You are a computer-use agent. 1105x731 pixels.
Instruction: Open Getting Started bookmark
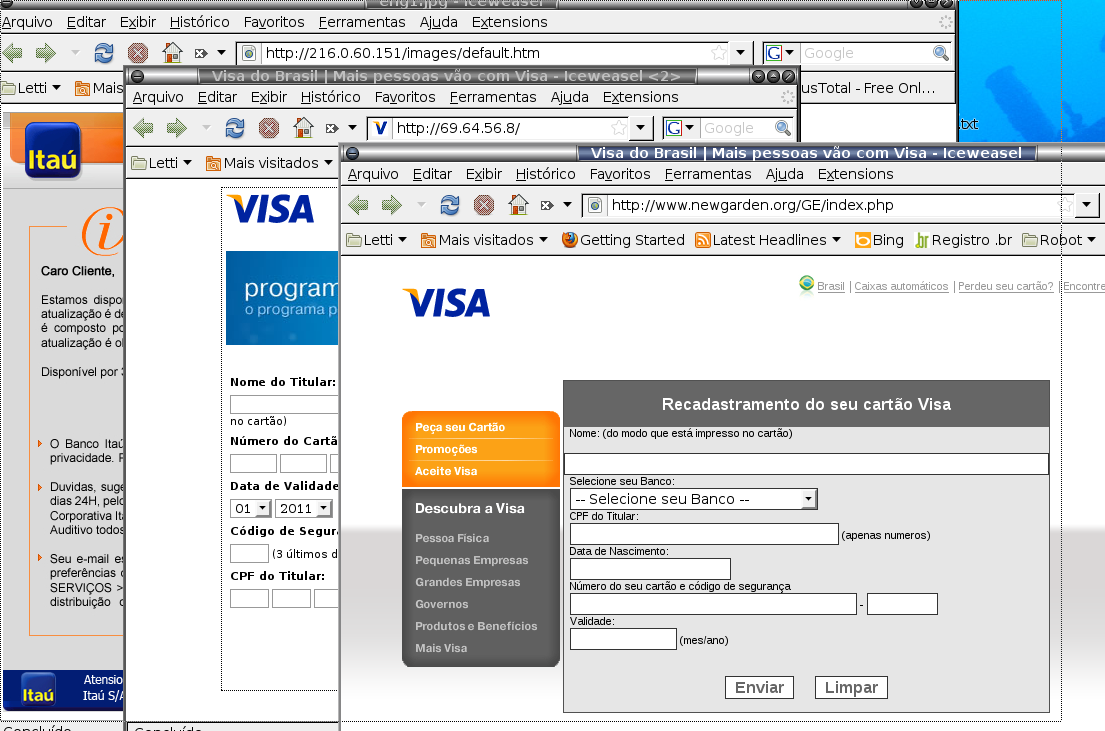[623, 240]
